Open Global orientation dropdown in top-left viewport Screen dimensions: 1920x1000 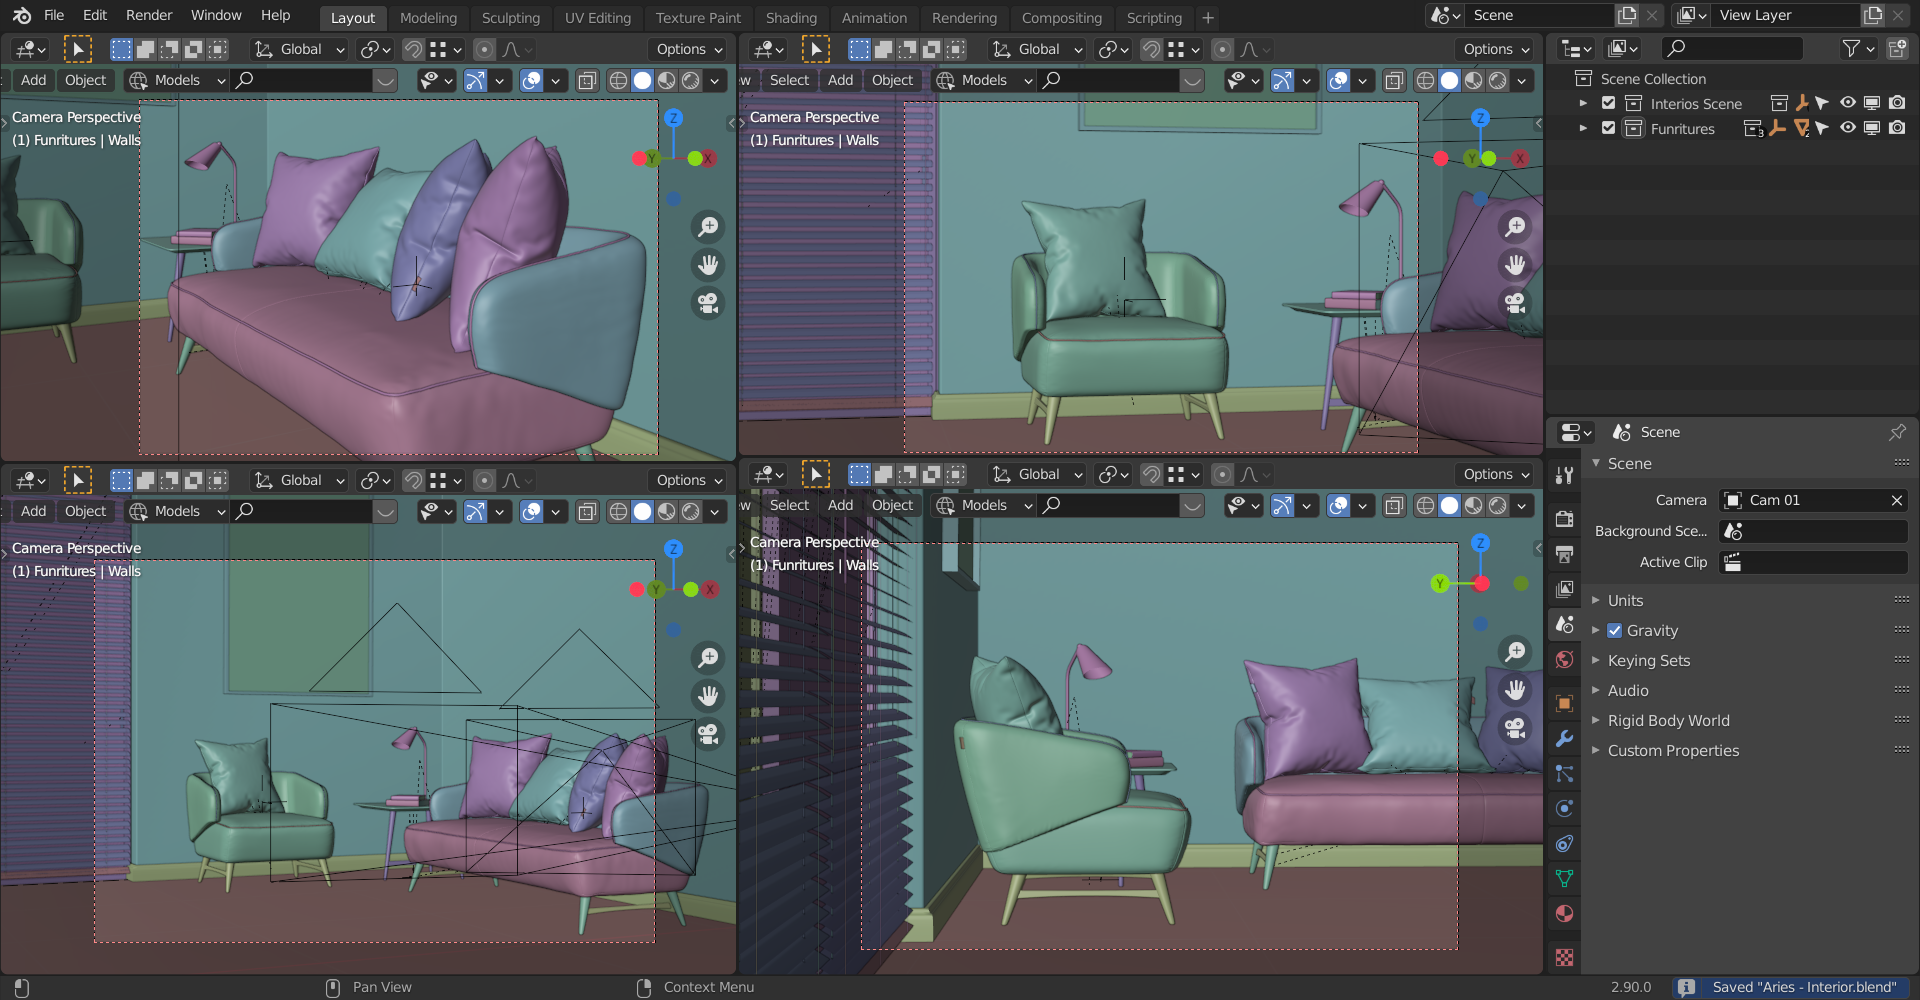pos(299,49)
